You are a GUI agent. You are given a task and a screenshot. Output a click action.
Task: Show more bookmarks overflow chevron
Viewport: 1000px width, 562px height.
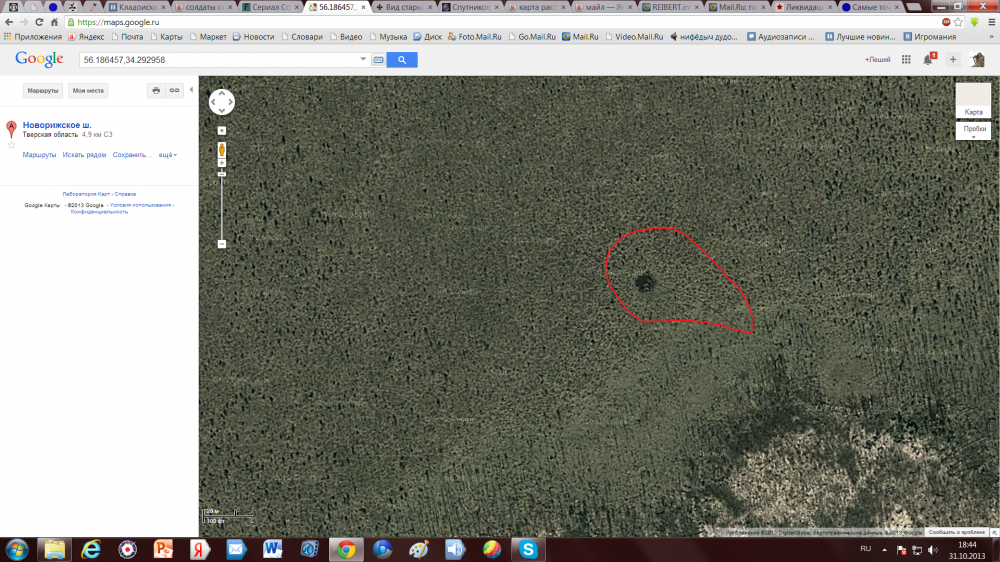991,37
